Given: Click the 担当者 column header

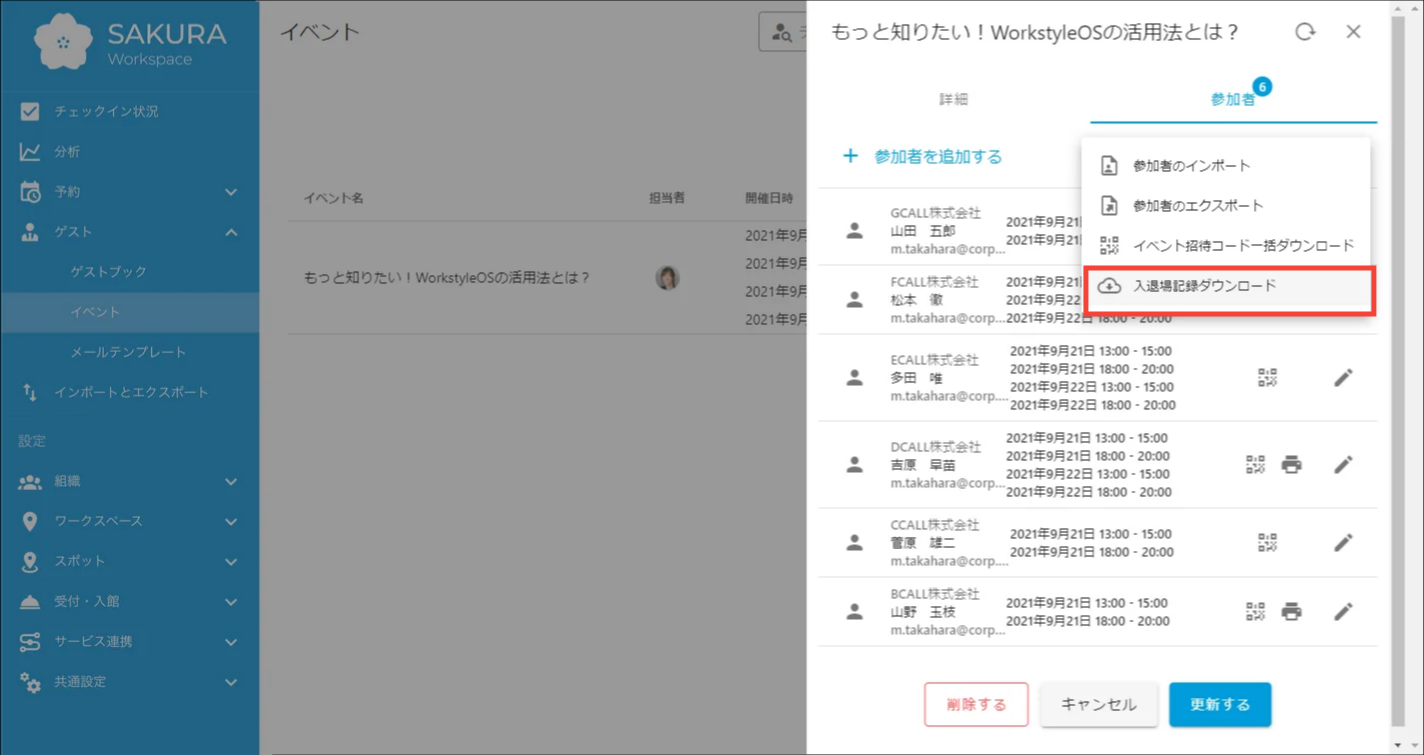Looking at the screenshot, I should 667,198.
